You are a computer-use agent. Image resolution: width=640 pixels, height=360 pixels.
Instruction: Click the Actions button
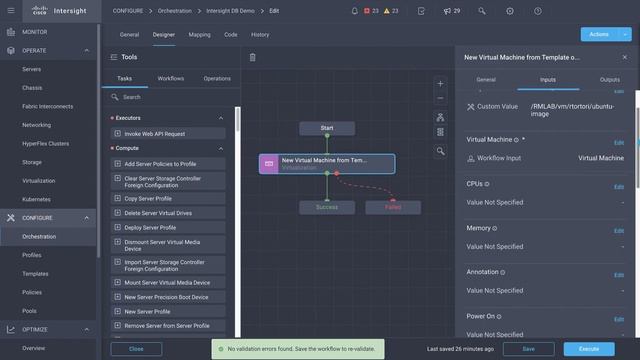(599, 35)
